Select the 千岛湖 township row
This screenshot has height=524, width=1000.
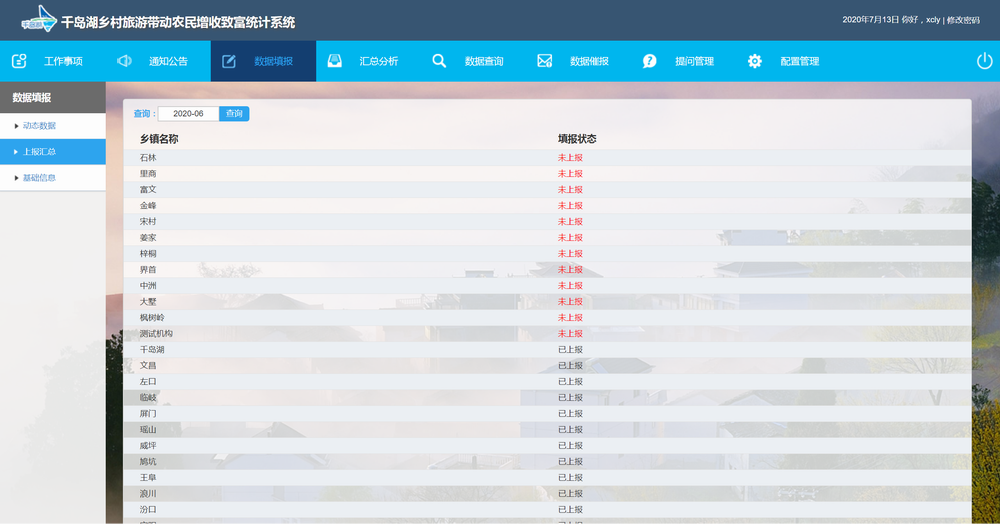pos(151,350)
